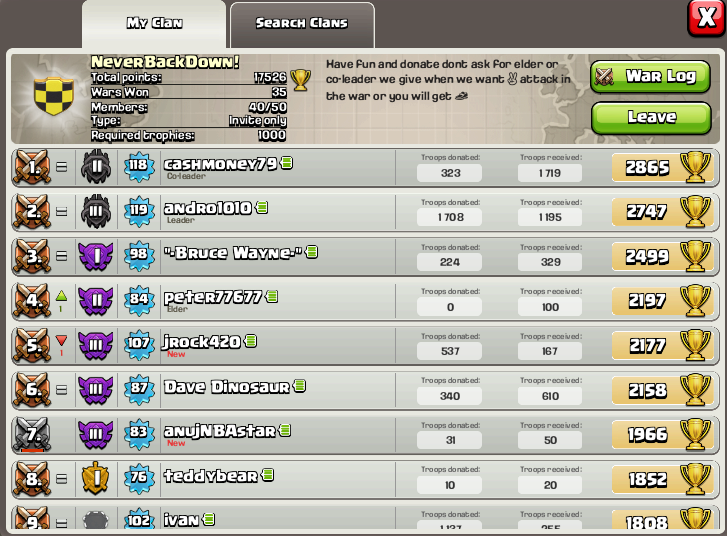Click ivan's level 102 badge
The image size is (727, 536).
pos(139,520)
